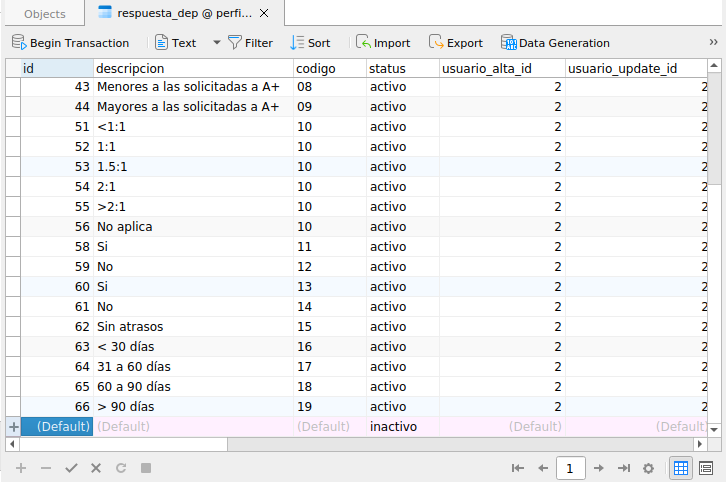Switch to form view
This screenshot has width=726, height=482.
tap(706, 467)
